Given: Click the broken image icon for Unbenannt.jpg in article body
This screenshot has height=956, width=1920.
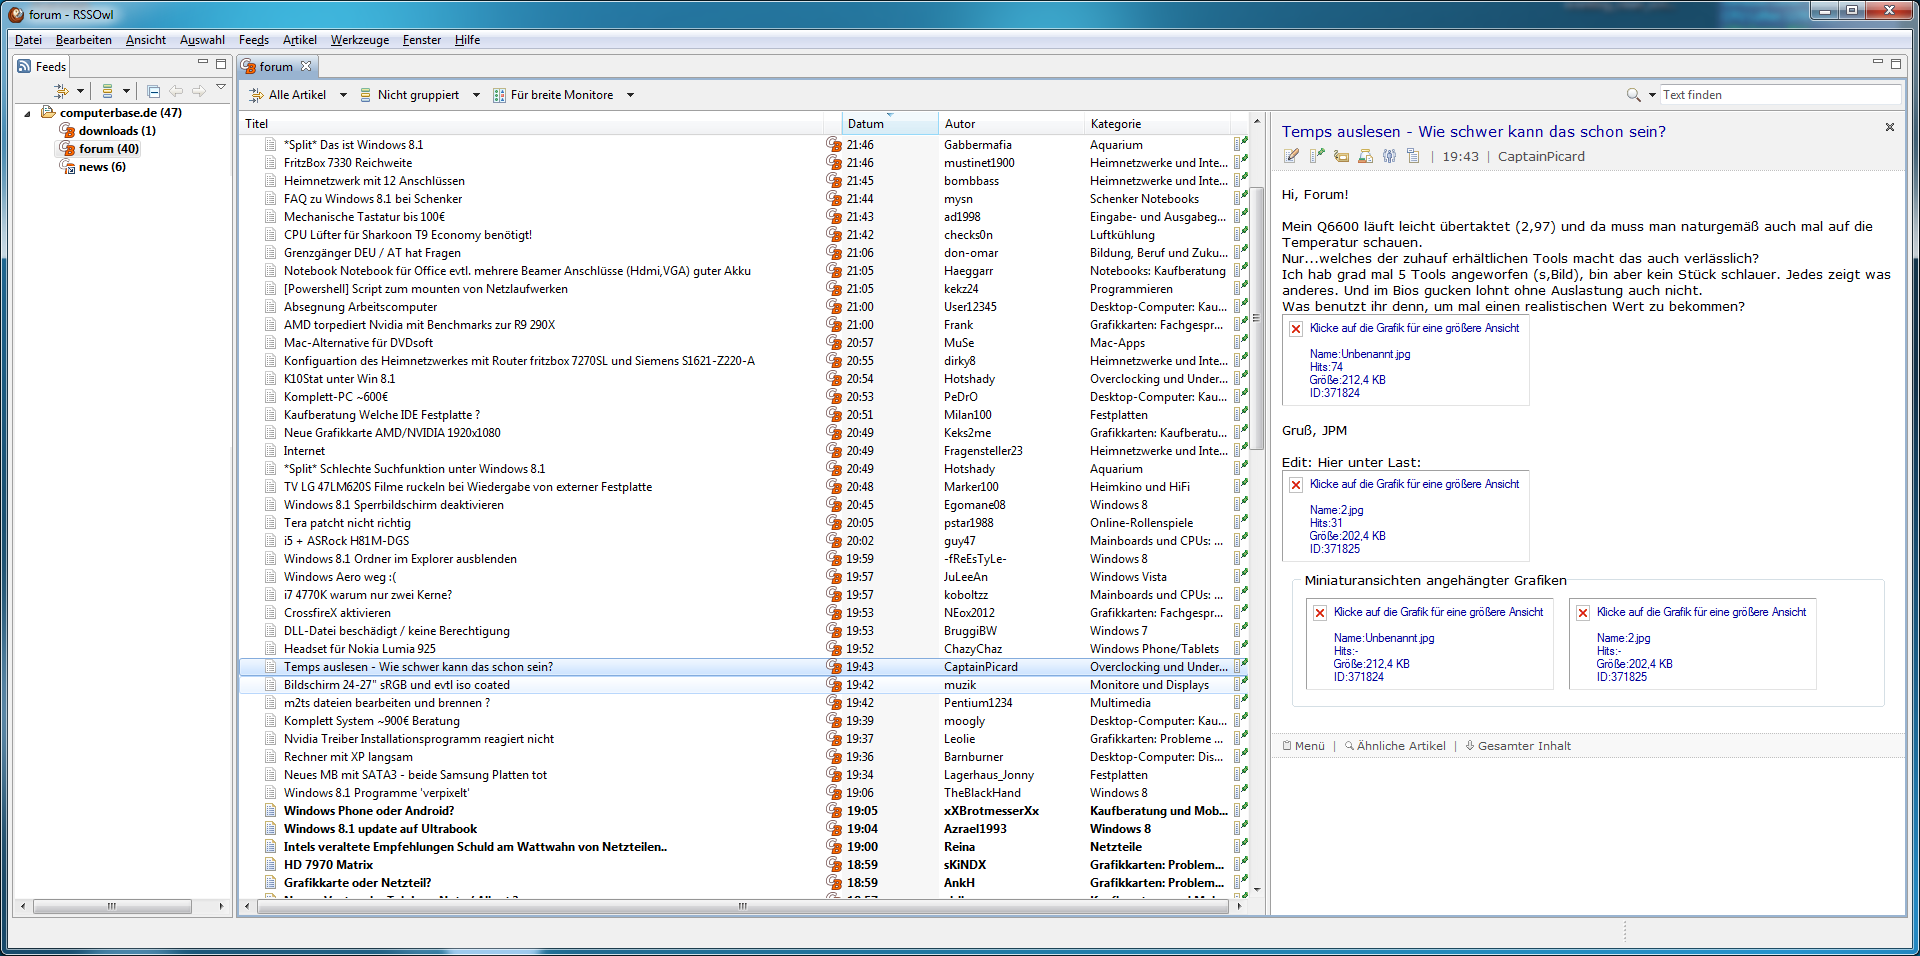Looking at the screenshot, I should pos(1296,329).
